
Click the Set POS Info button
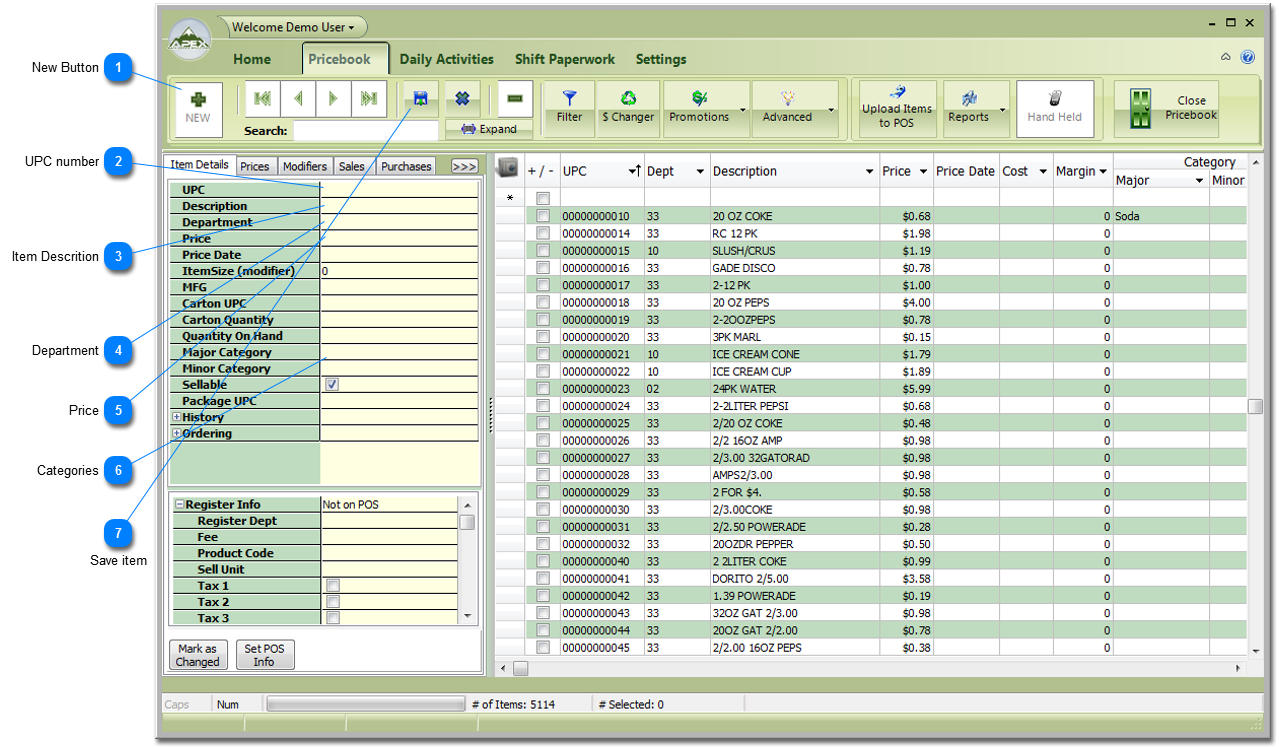pyautogui.click(x=264, y=655)
